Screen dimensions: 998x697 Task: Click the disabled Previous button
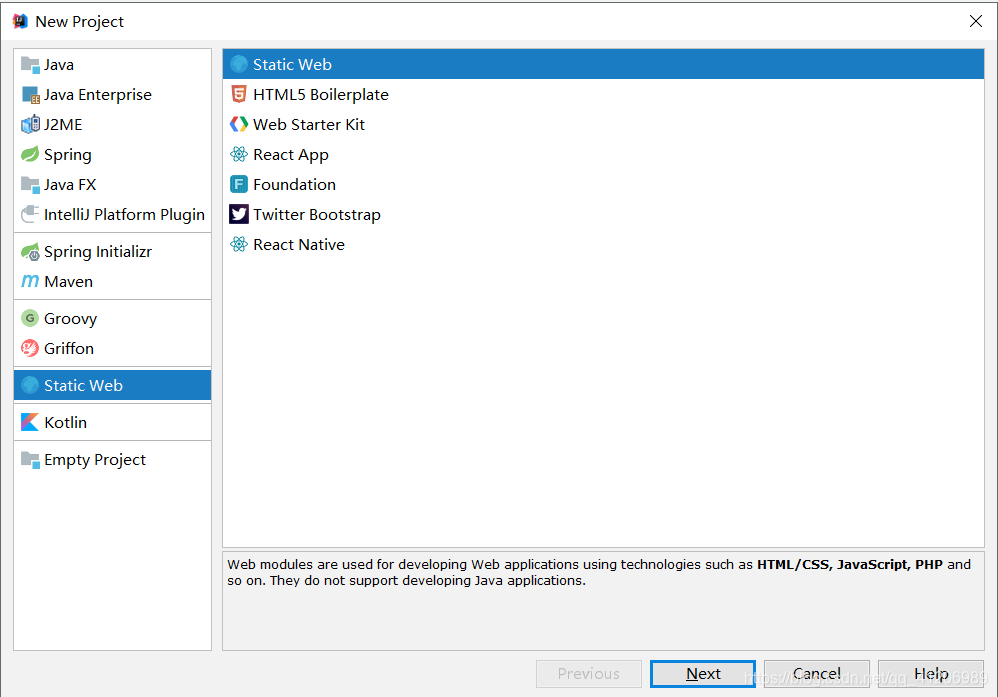[x=589, y=673]
